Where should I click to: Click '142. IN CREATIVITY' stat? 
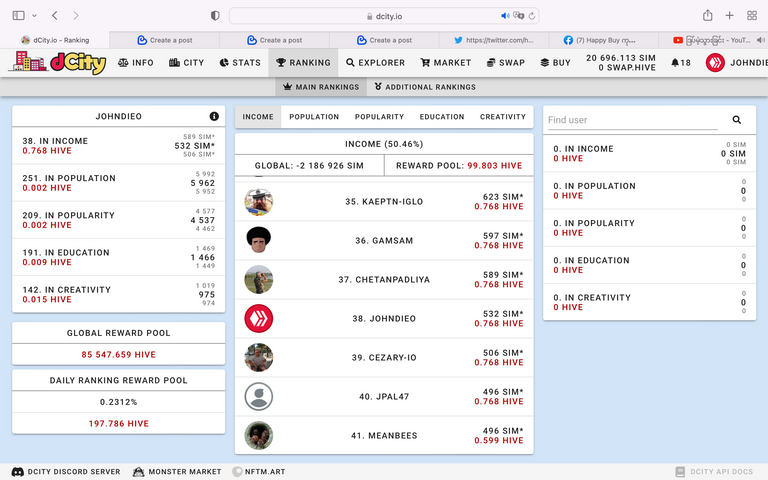(67, 290)
